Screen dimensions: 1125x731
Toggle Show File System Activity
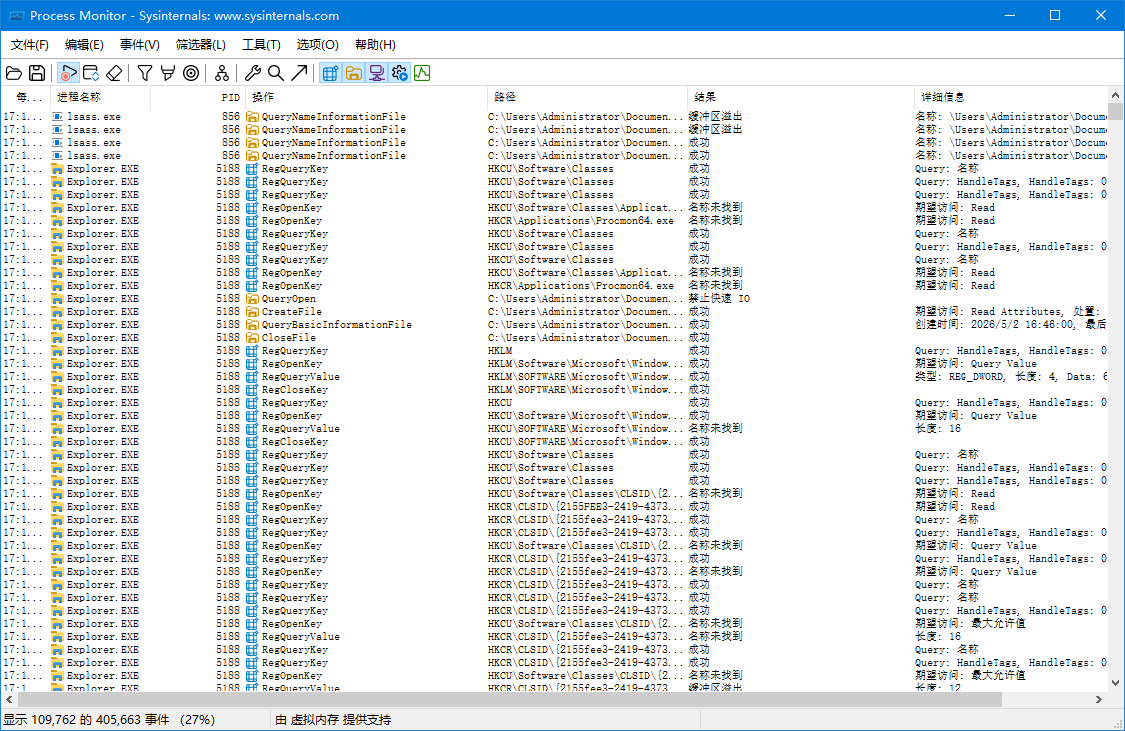[x=353, y=73]
